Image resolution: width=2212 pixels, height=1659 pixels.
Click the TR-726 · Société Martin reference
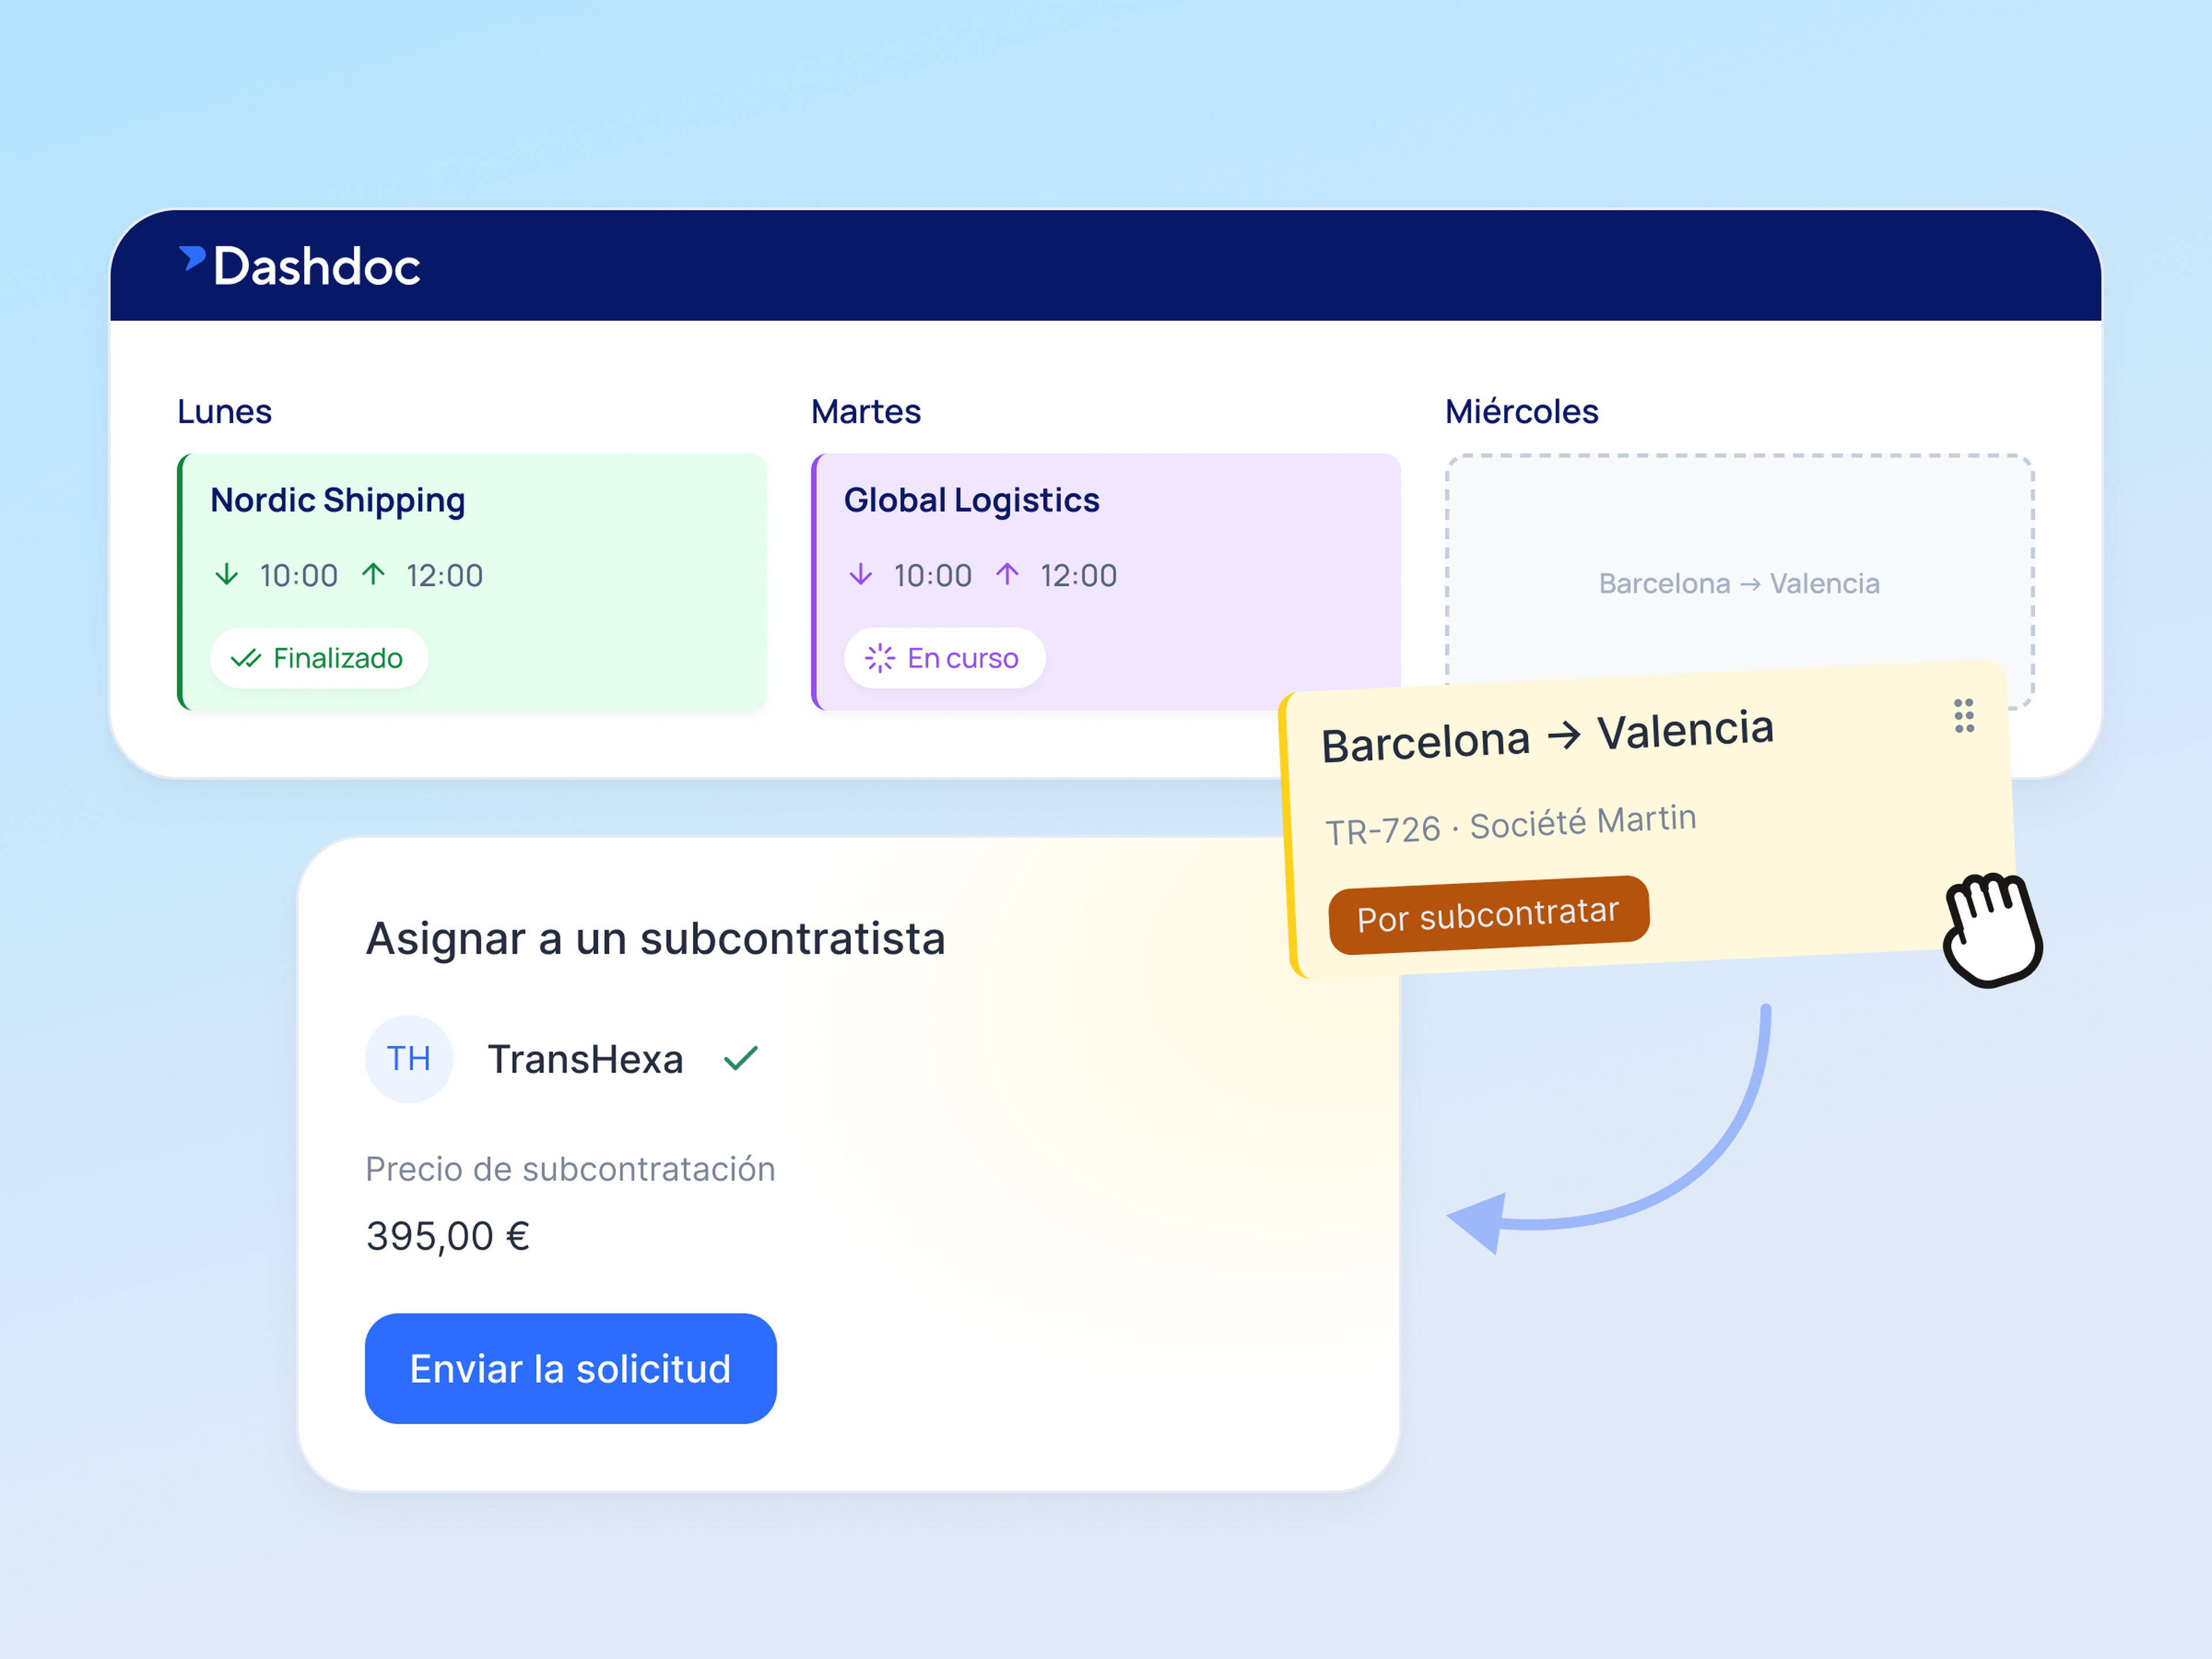pyautogui.click(x=1511, y=825)
